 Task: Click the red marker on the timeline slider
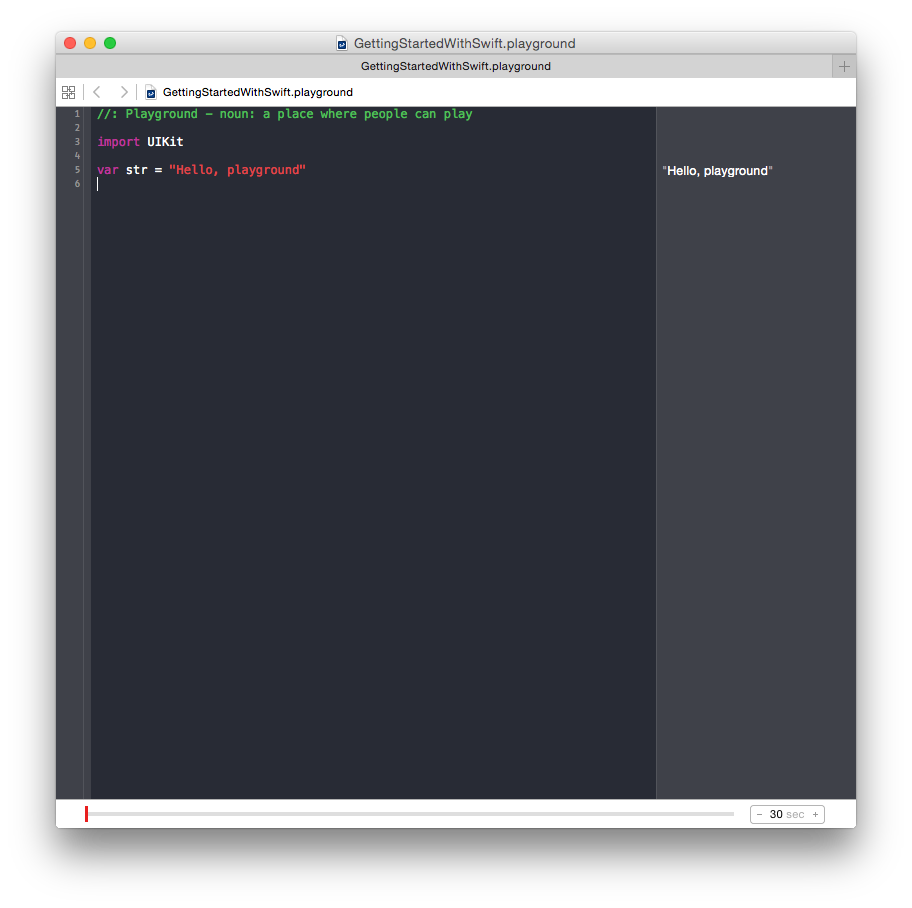click(86, 813)
